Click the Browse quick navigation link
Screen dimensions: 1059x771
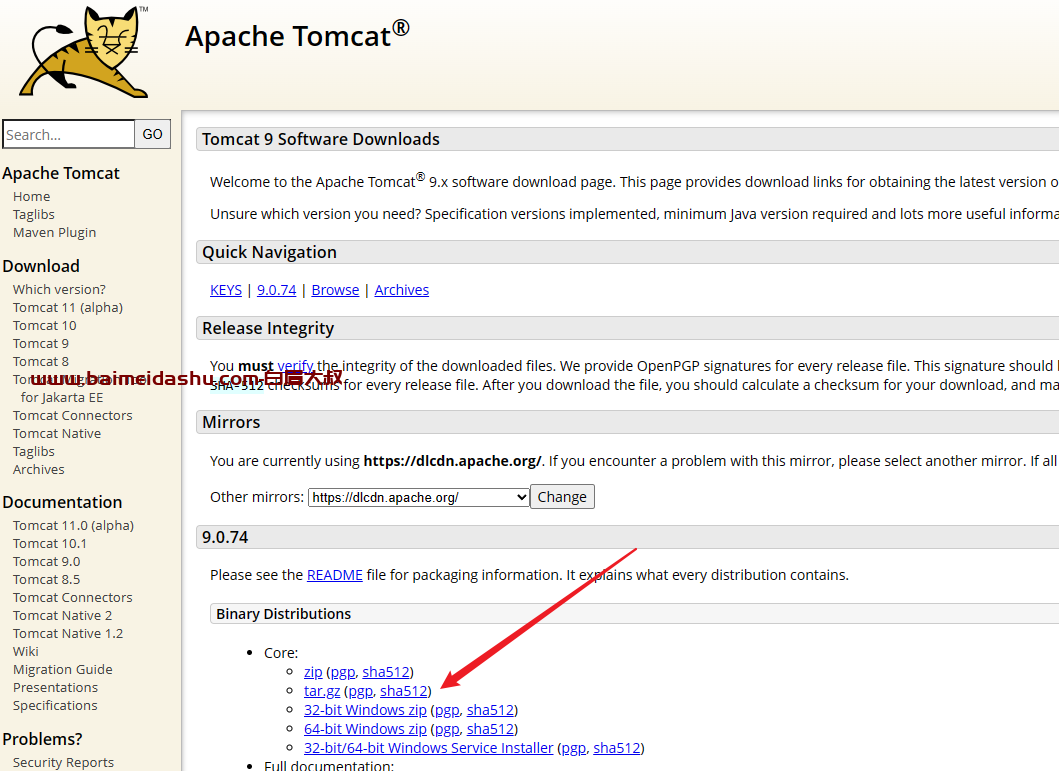pyautogui.click(x=335, y=290)
